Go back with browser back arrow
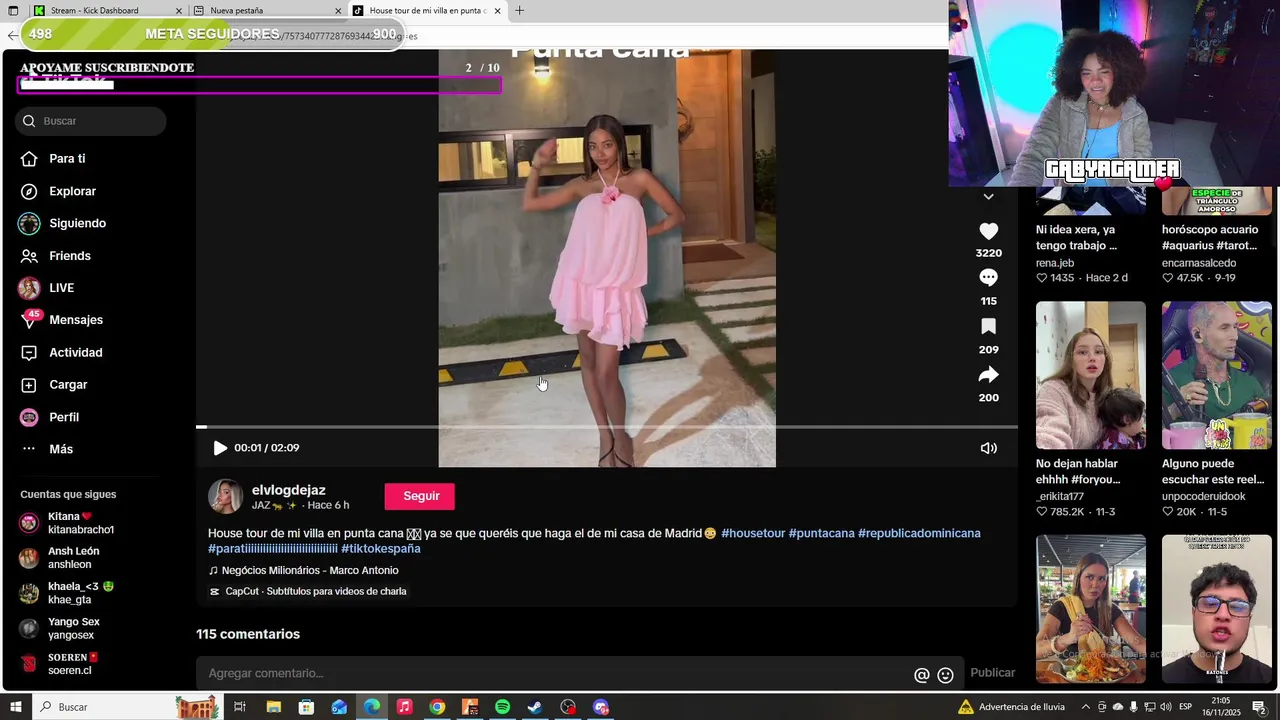Viewport: 1280px width, 720px height. [x=12, y=35]
